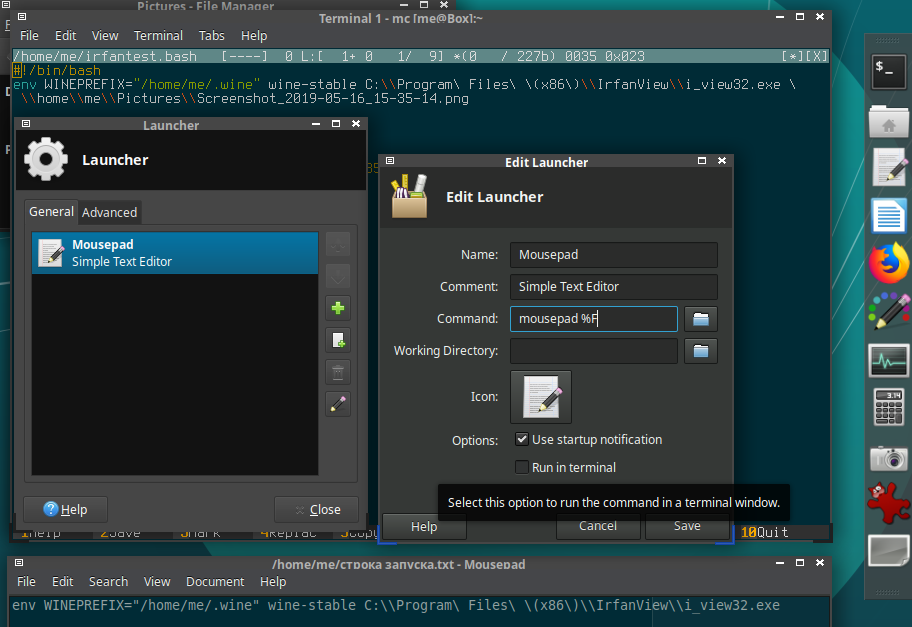Open the Terminal window menu icon
912x627 pixels.
point(22,17)
